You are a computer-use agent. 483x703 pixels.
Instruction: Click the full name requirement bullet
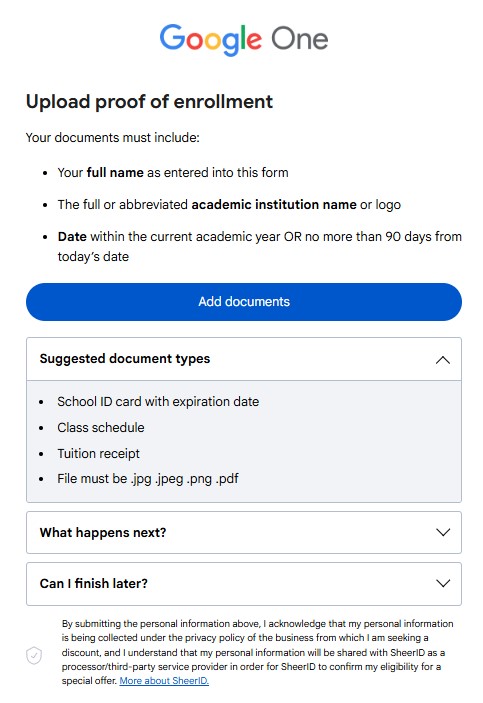pos(173,173)
